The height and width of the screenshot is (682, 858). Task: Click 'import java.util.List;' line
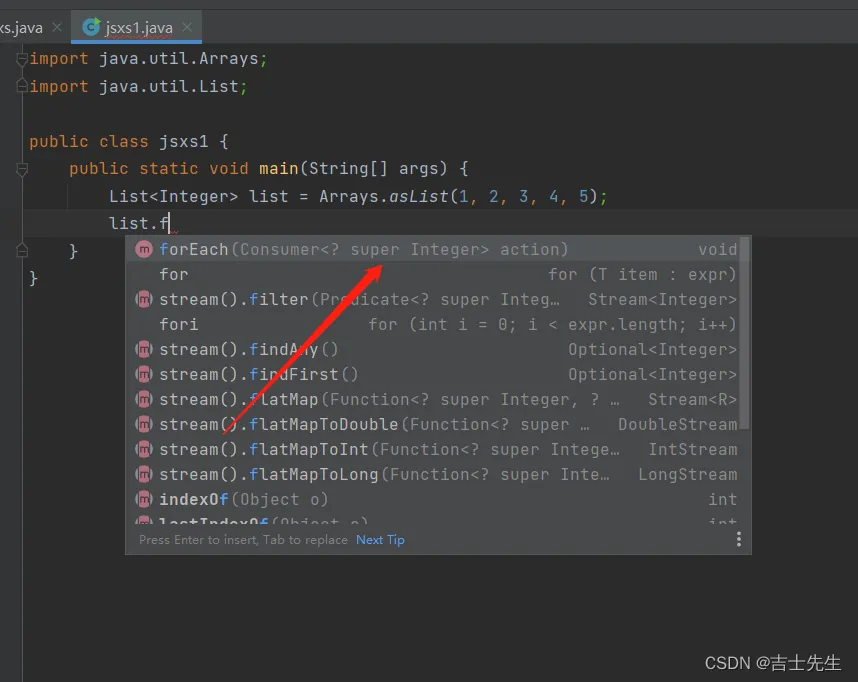click(138, 86)
